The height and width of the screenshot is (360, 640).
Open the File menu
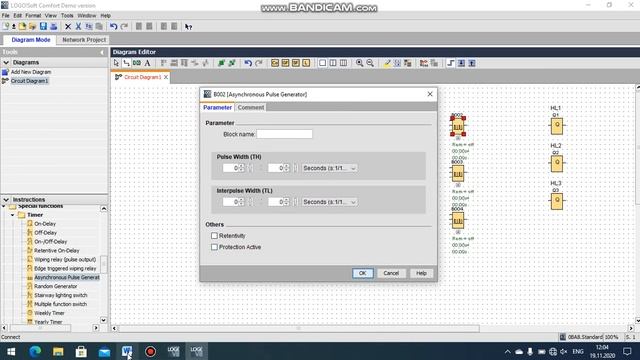tap(6, 16)
